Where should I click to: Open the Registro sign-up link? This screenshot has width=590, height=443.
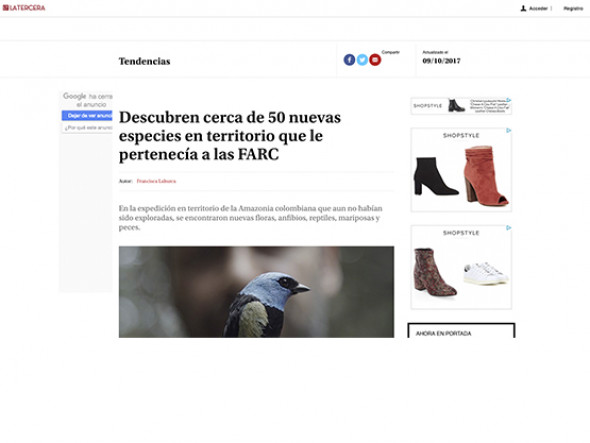(x=573, y=8)
